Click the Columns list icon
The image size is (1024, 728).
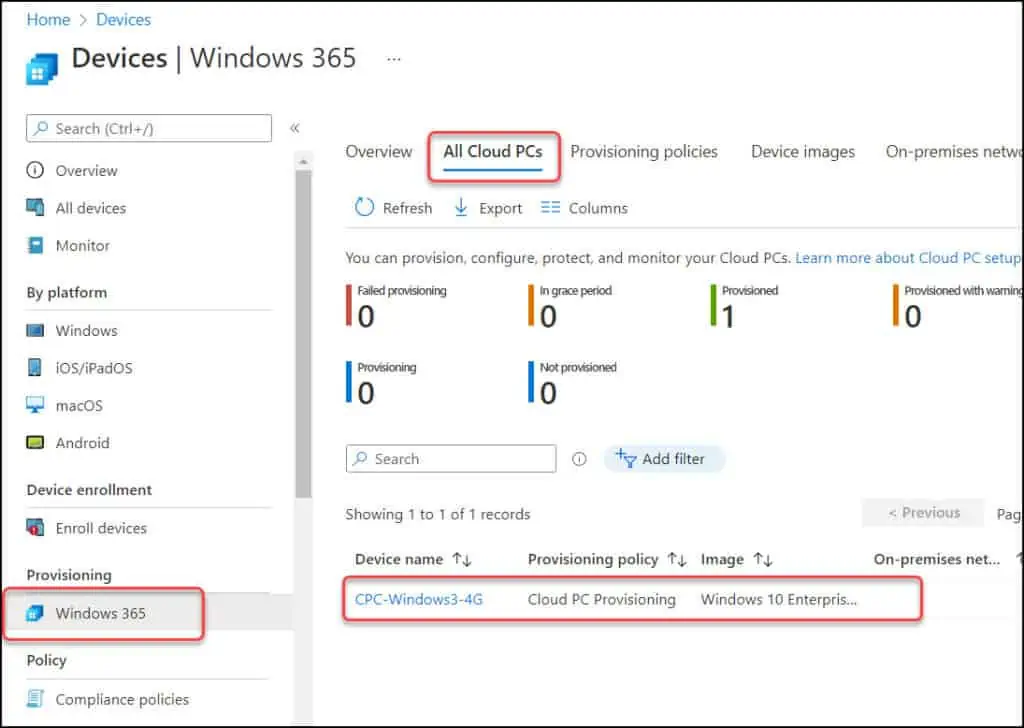[551, 208]
